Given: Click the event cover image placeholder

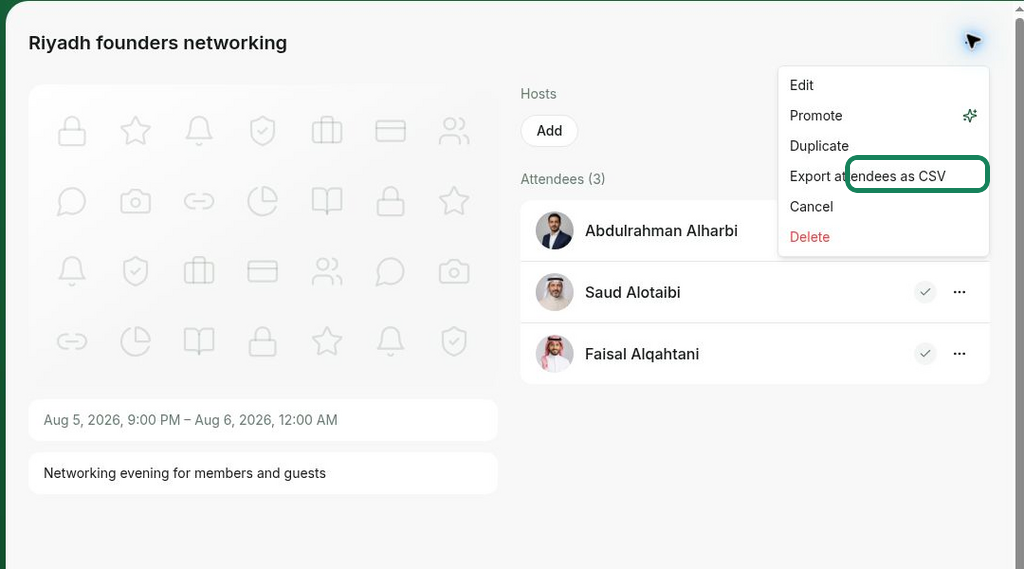Looking at the screenshot, I should [x=263, y=236].
